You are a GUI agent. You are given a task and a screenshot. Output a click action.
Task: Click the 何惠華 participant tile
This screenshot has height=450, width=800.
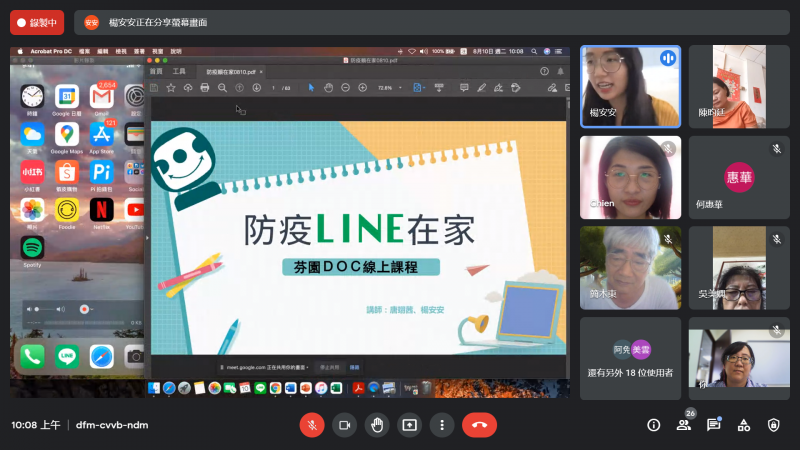pyautogui.click(x=739, y=177)
